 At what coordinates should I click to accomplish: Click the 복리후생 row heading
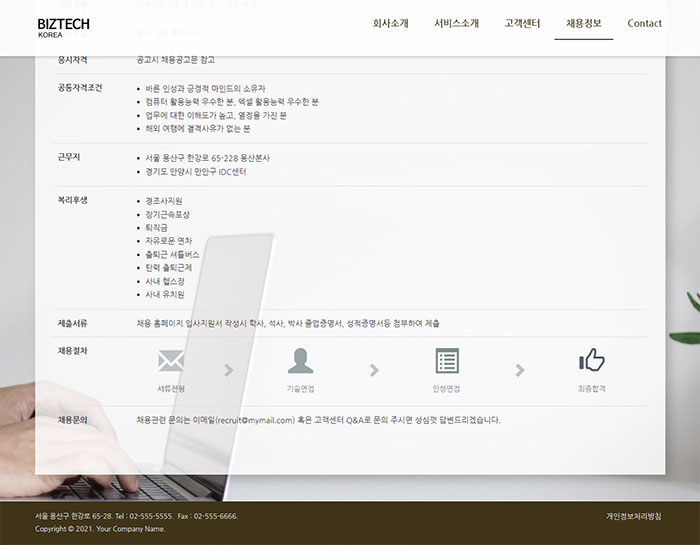tap(72, 200)
